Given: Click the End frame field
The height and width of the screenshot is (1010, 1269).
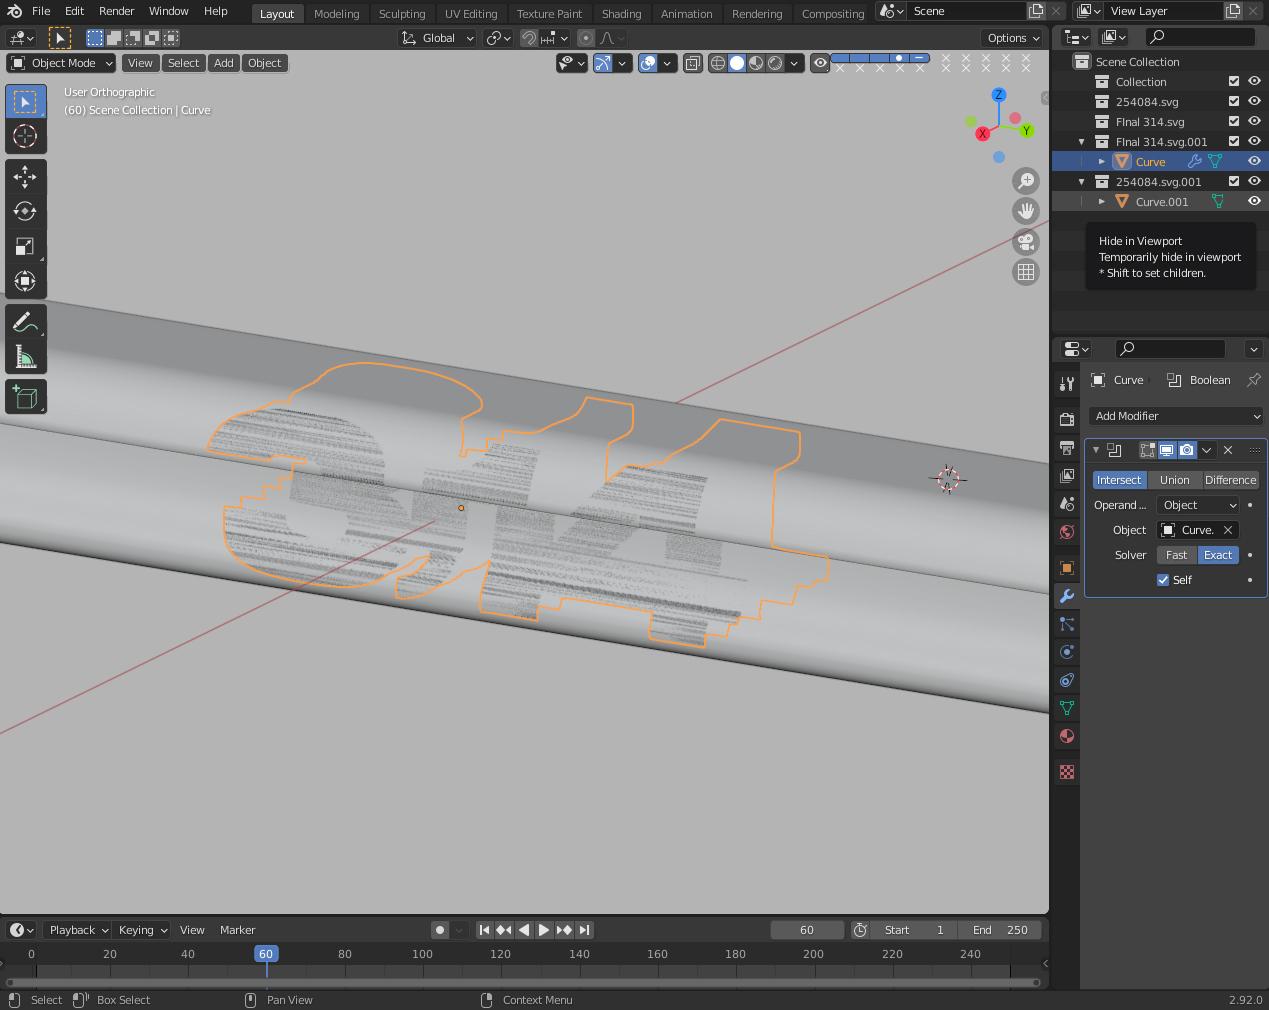Looking at the screenshot, I should point(1000,930).
